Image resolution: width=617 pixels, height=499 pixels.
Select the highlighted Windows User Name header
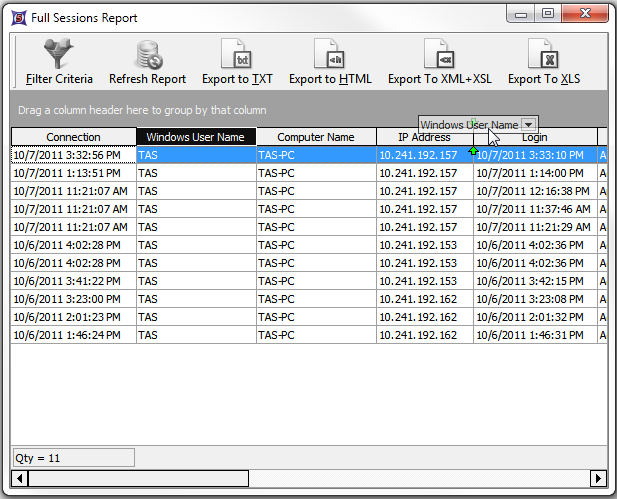pyautogui.click(x=195, y=137)
